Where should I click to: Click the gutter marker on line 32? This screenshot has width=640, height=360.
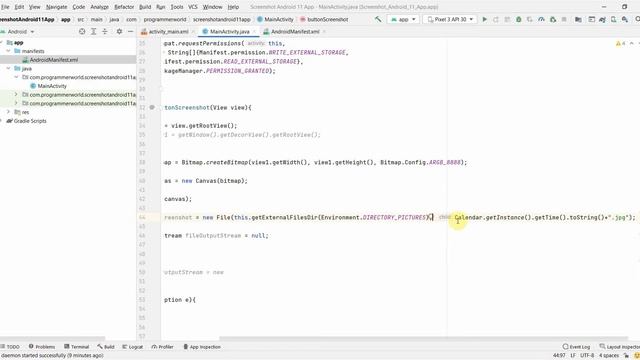pyautogui.click(x=152, y=107)
